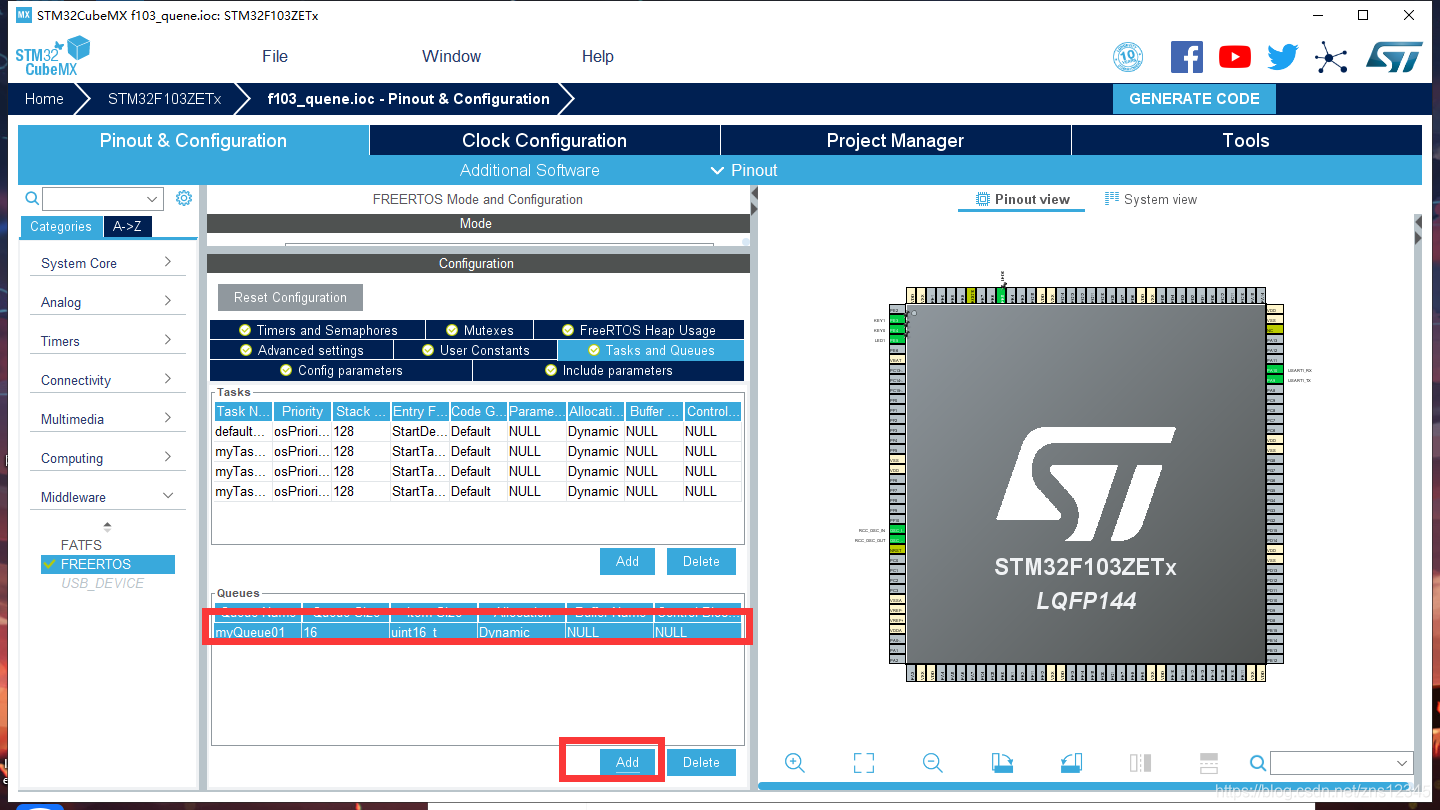The image size is (1440, 810).
Task: Open the Window menu
Action: click(451, 56)
